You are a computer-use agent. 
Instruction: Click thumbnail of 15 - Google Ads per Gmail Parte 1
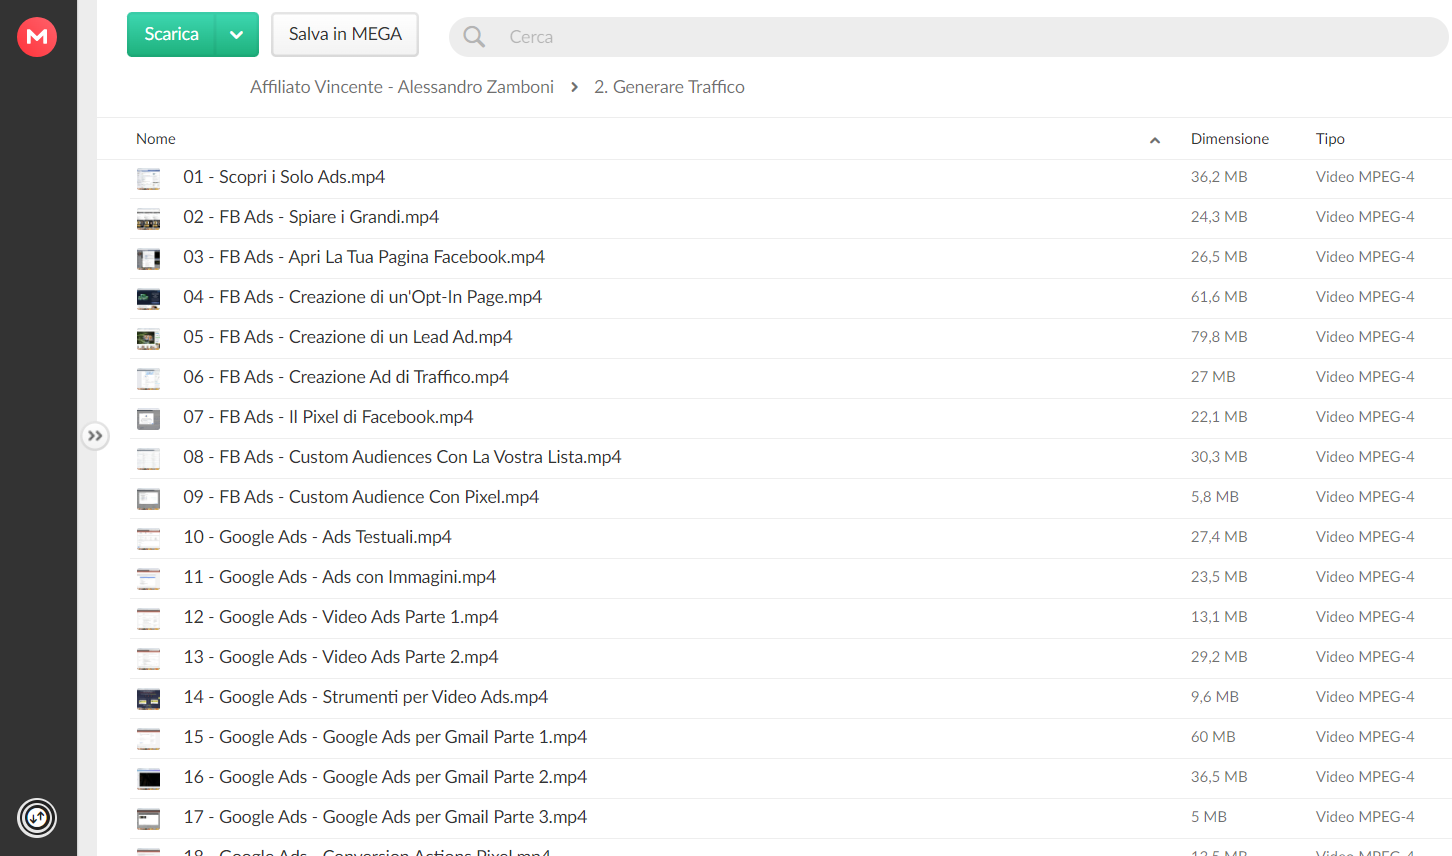coord(148,739)
